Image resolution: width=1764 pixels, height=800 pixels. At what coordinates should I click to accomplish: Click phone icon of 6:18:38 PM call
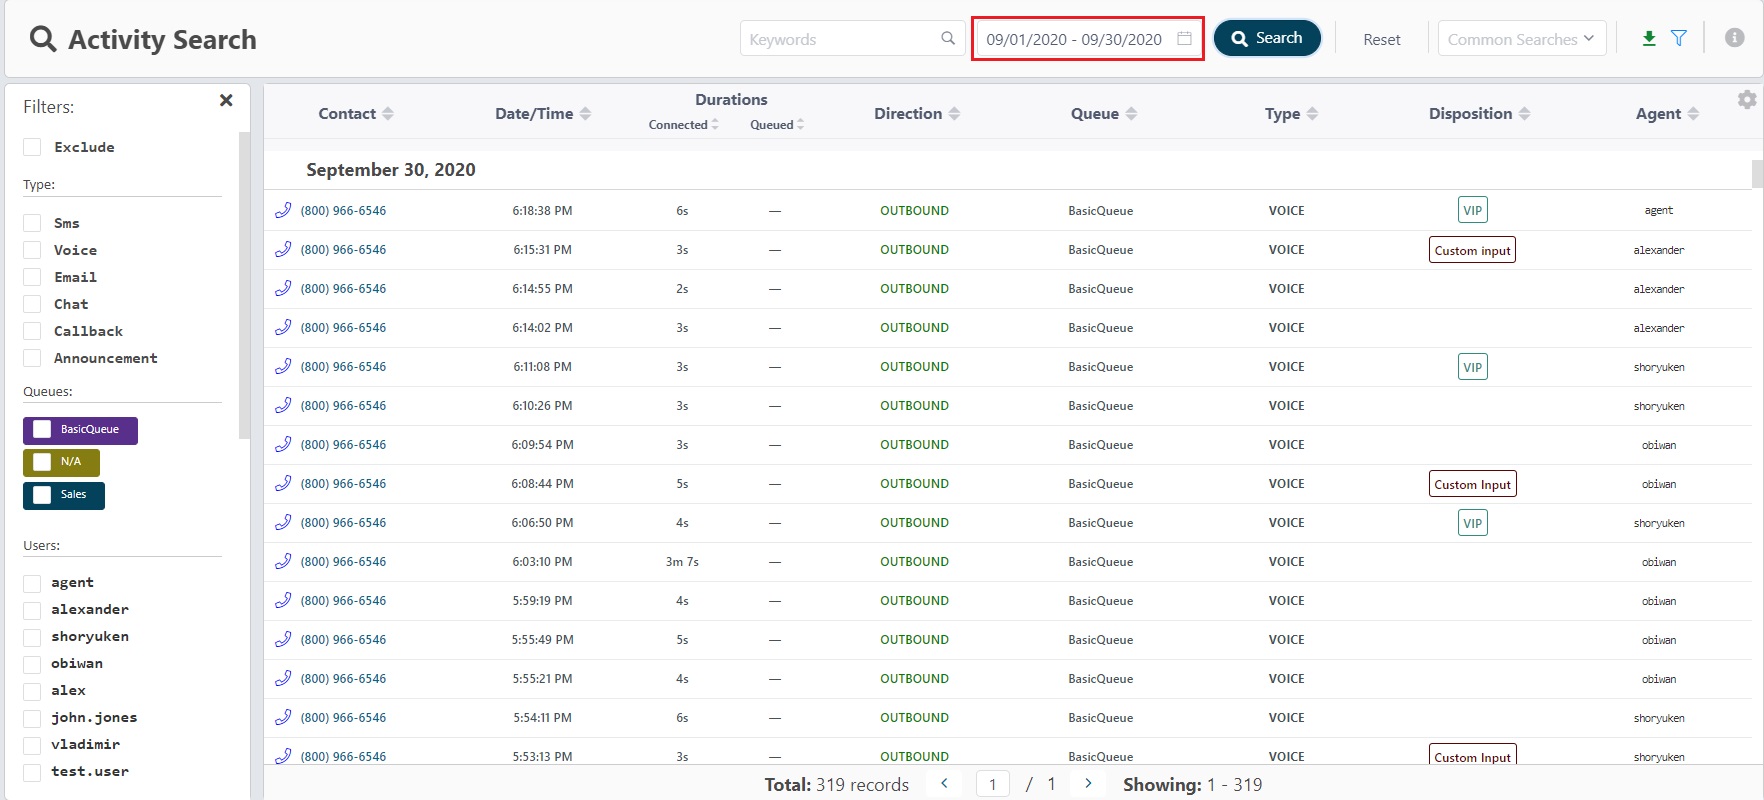click(283, 210)
